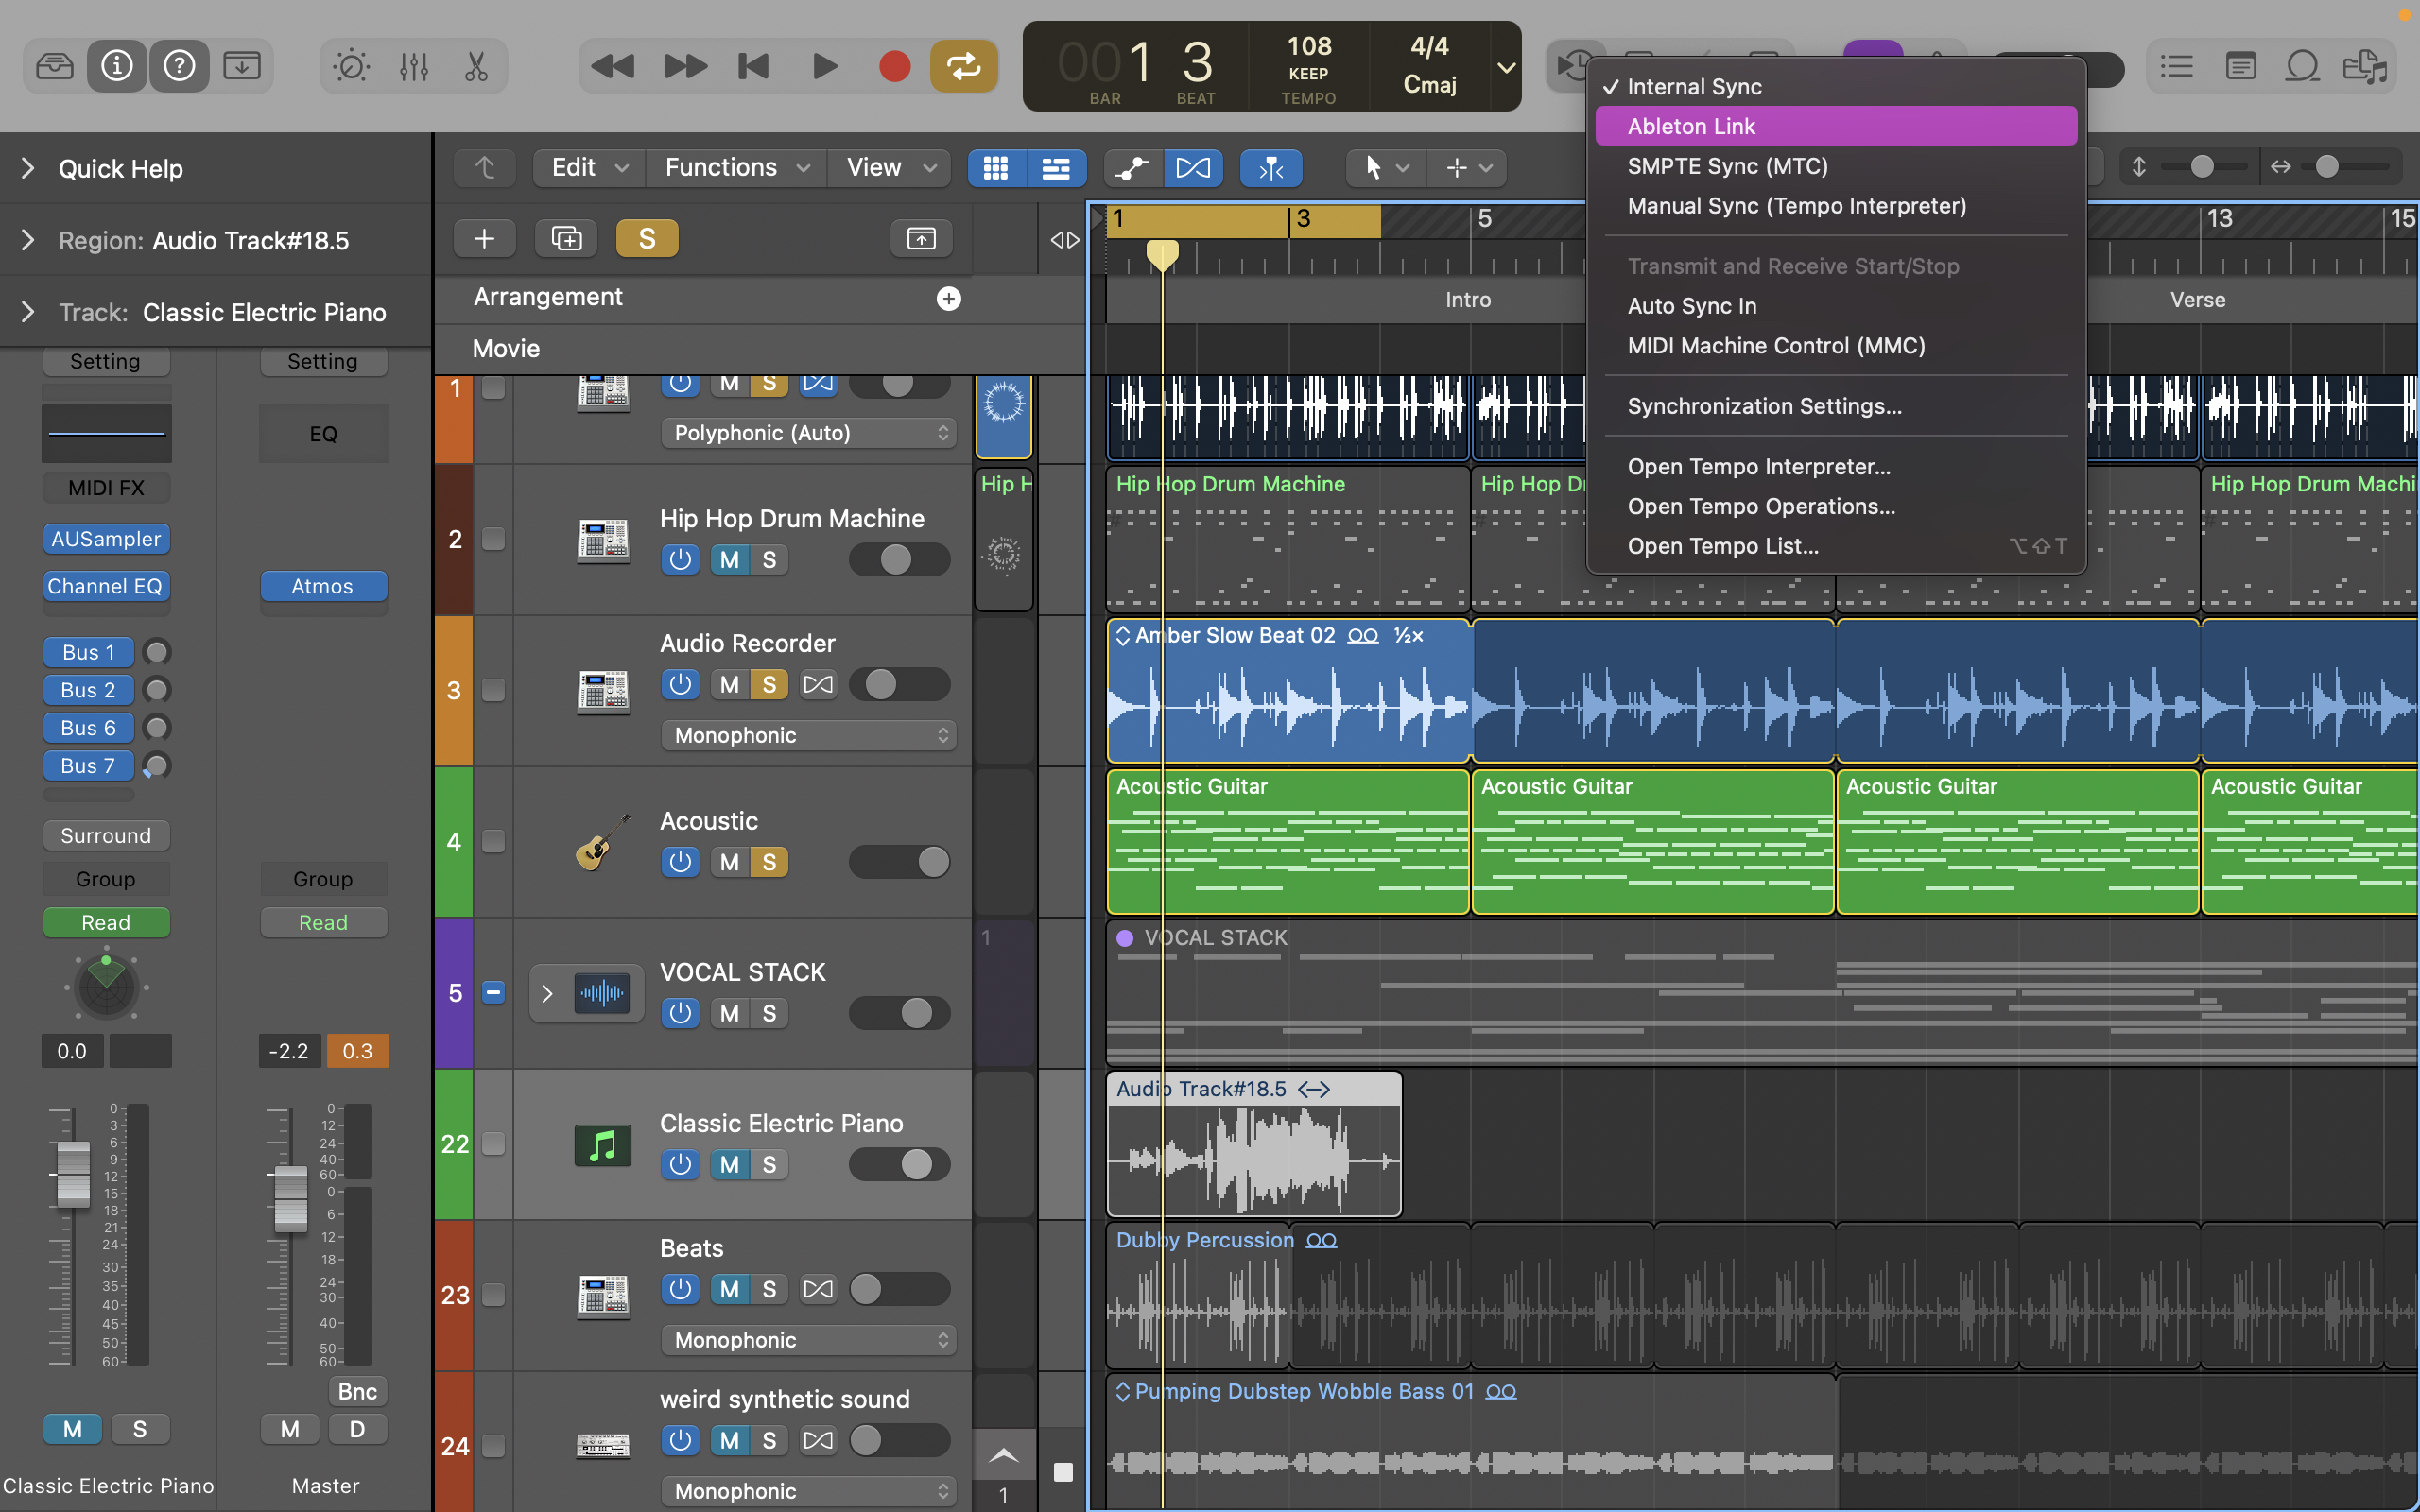Expand the Quick Help section
The width and height of the screenshot is (2420, 1512).
coord(28,168)
